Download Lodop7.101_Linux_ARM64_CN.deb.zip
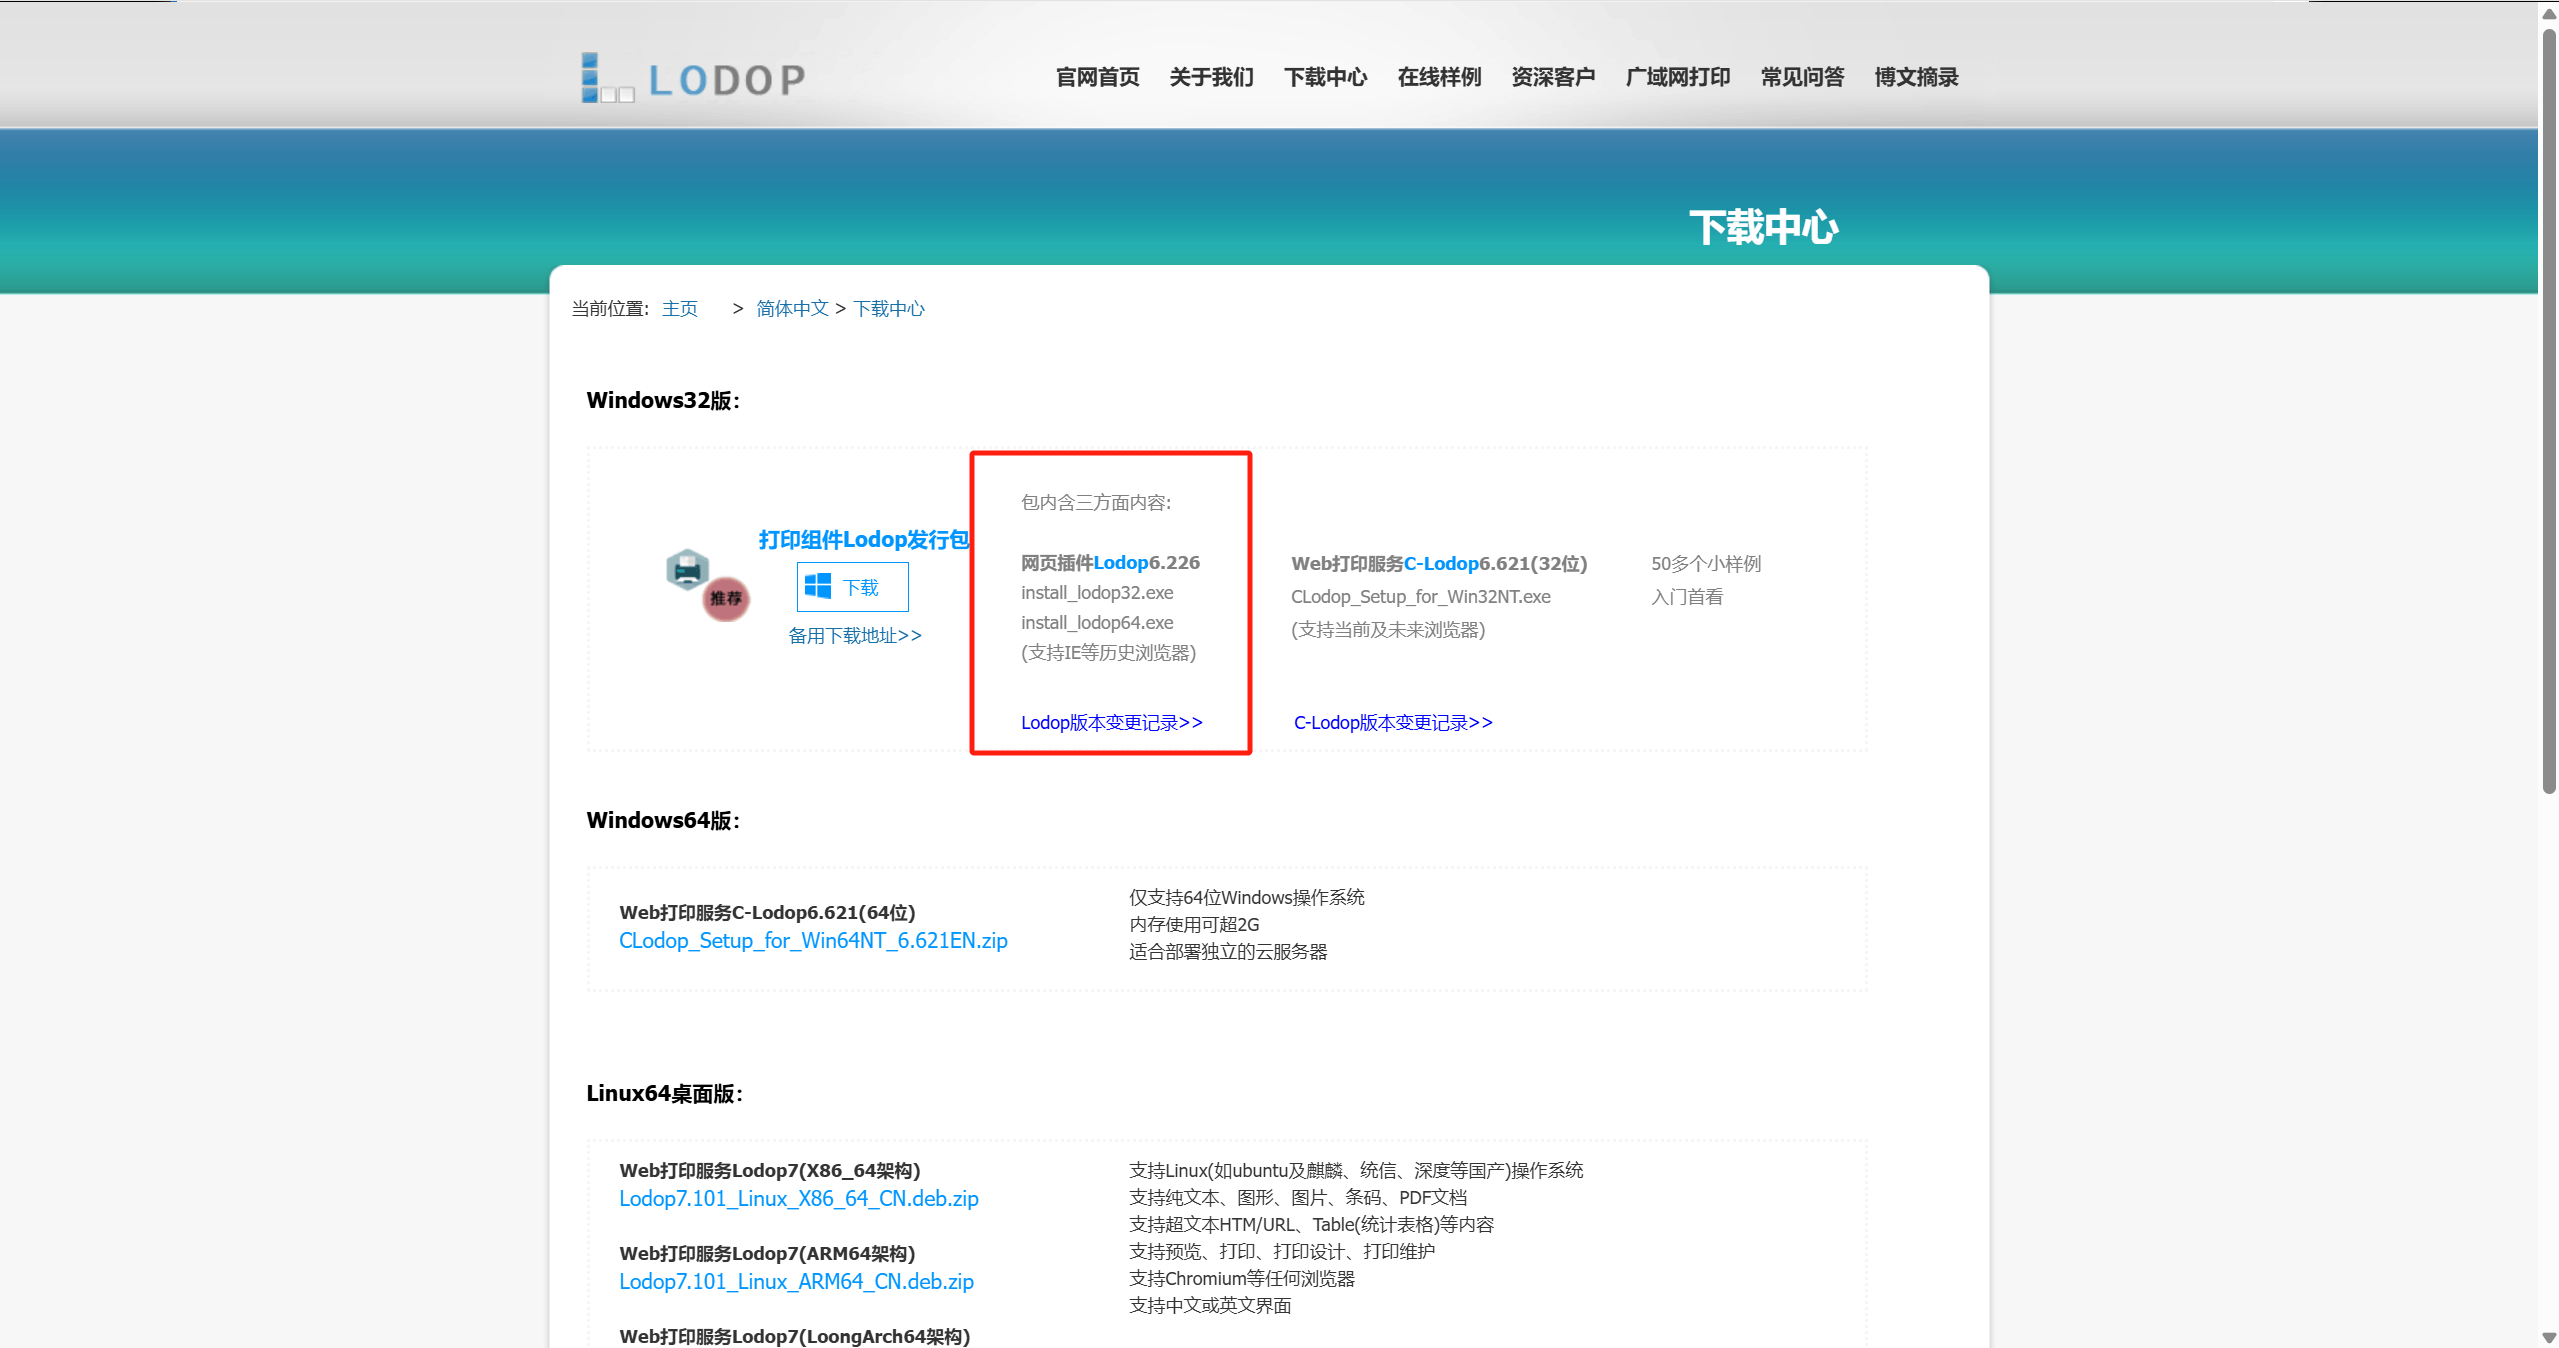The width and height of the screenshot is (2559, 1348). [796, 1282]
